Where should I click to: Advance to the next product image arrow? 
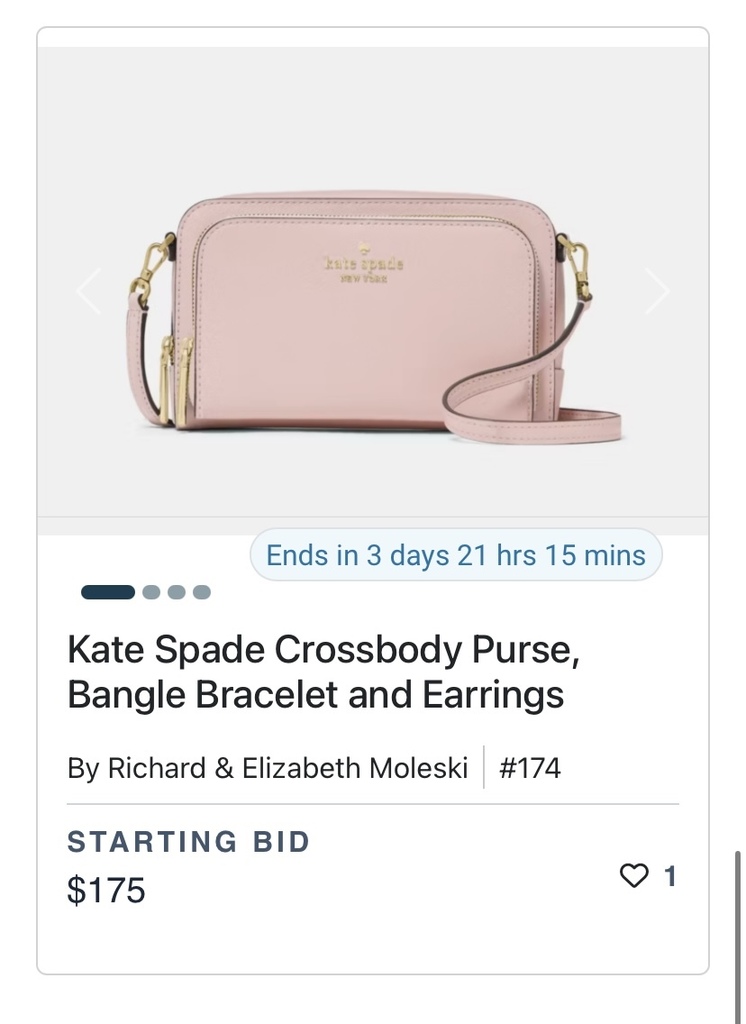[x=656, y=292]
